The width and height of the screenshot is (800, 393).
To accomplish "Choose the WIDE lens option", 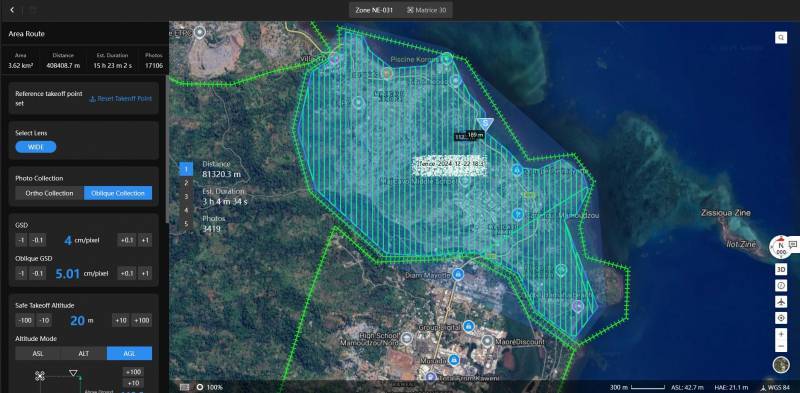I will (x=36, y=147).
